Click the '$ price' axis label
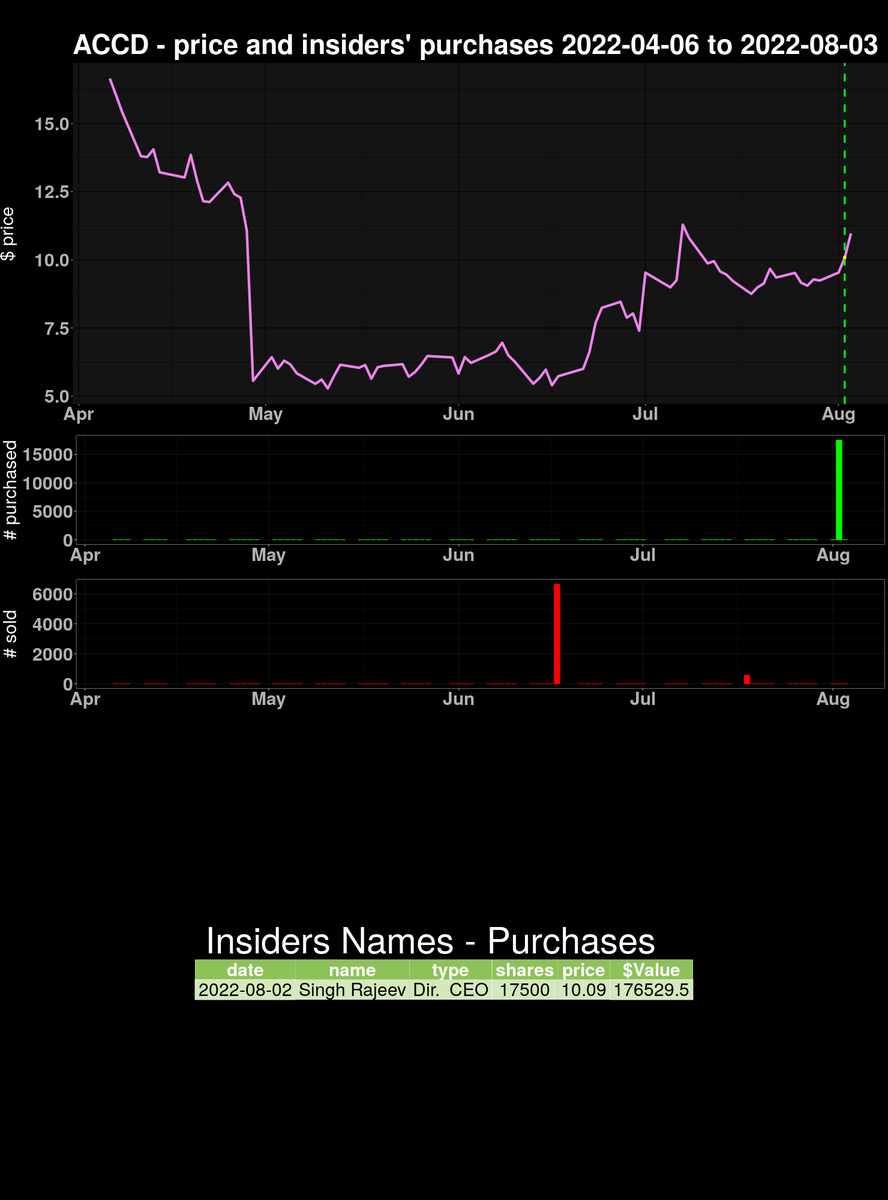This screenshot has width=888, height=1200. pos(9,233)
